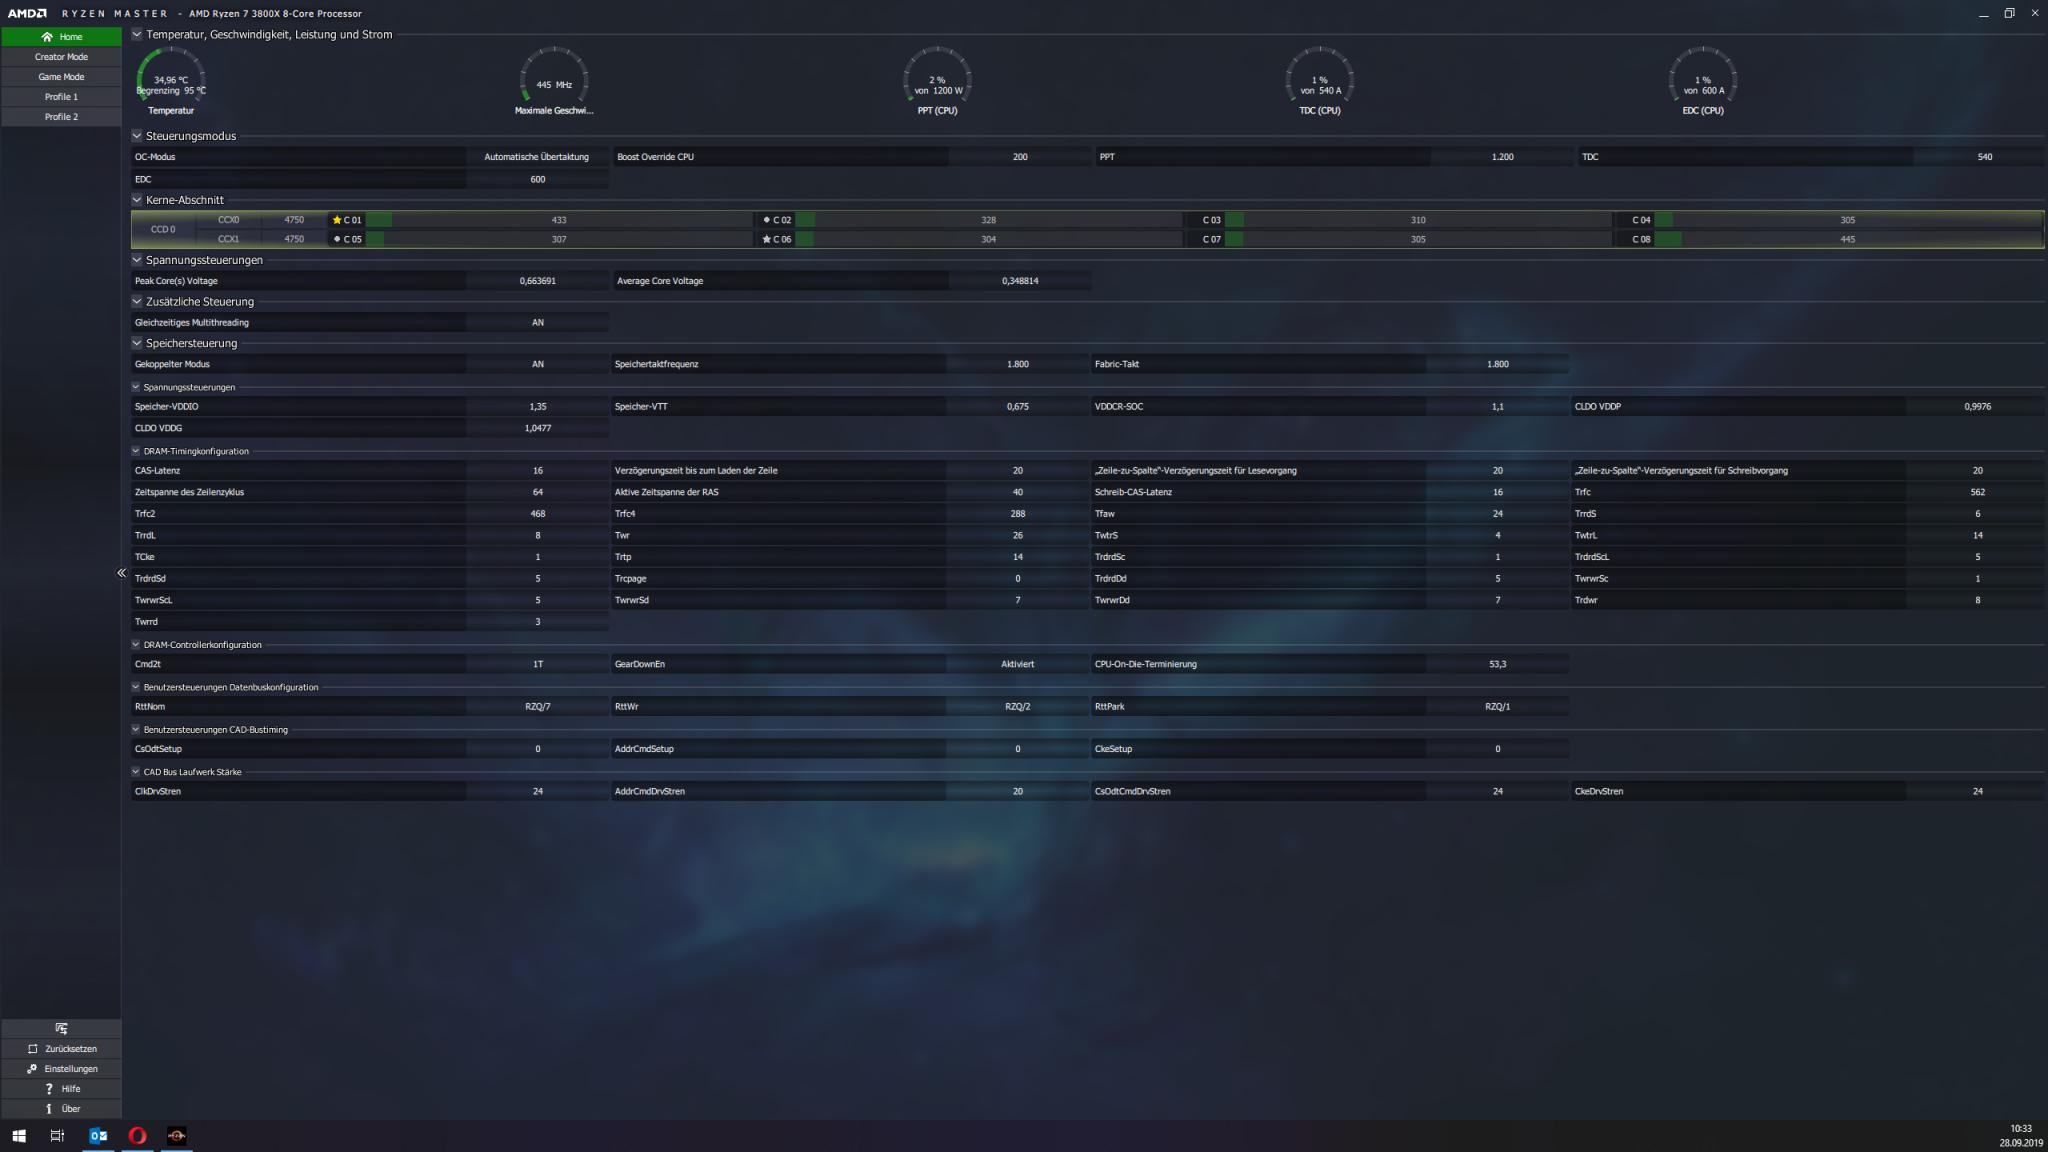Click star marker on core C 06

[766, 239]
